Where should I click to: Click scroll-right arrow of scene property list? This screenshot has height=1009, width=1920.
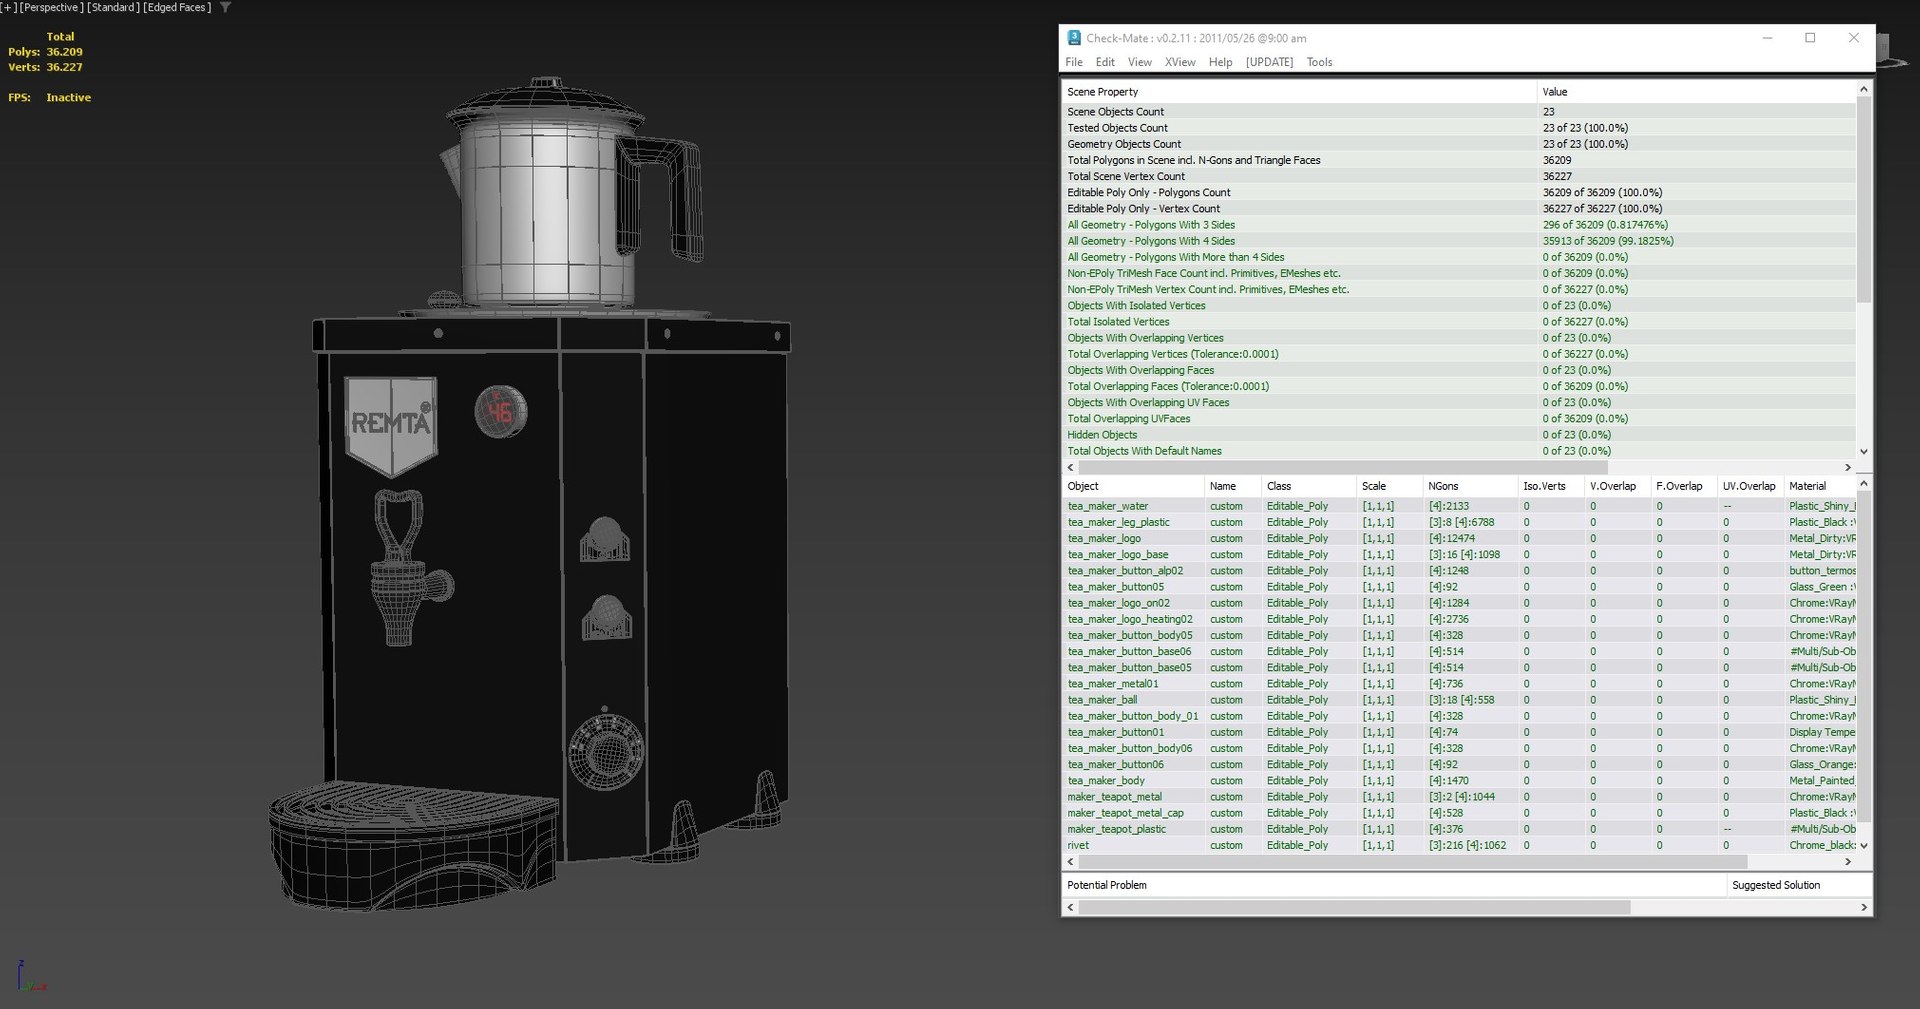1848,468
